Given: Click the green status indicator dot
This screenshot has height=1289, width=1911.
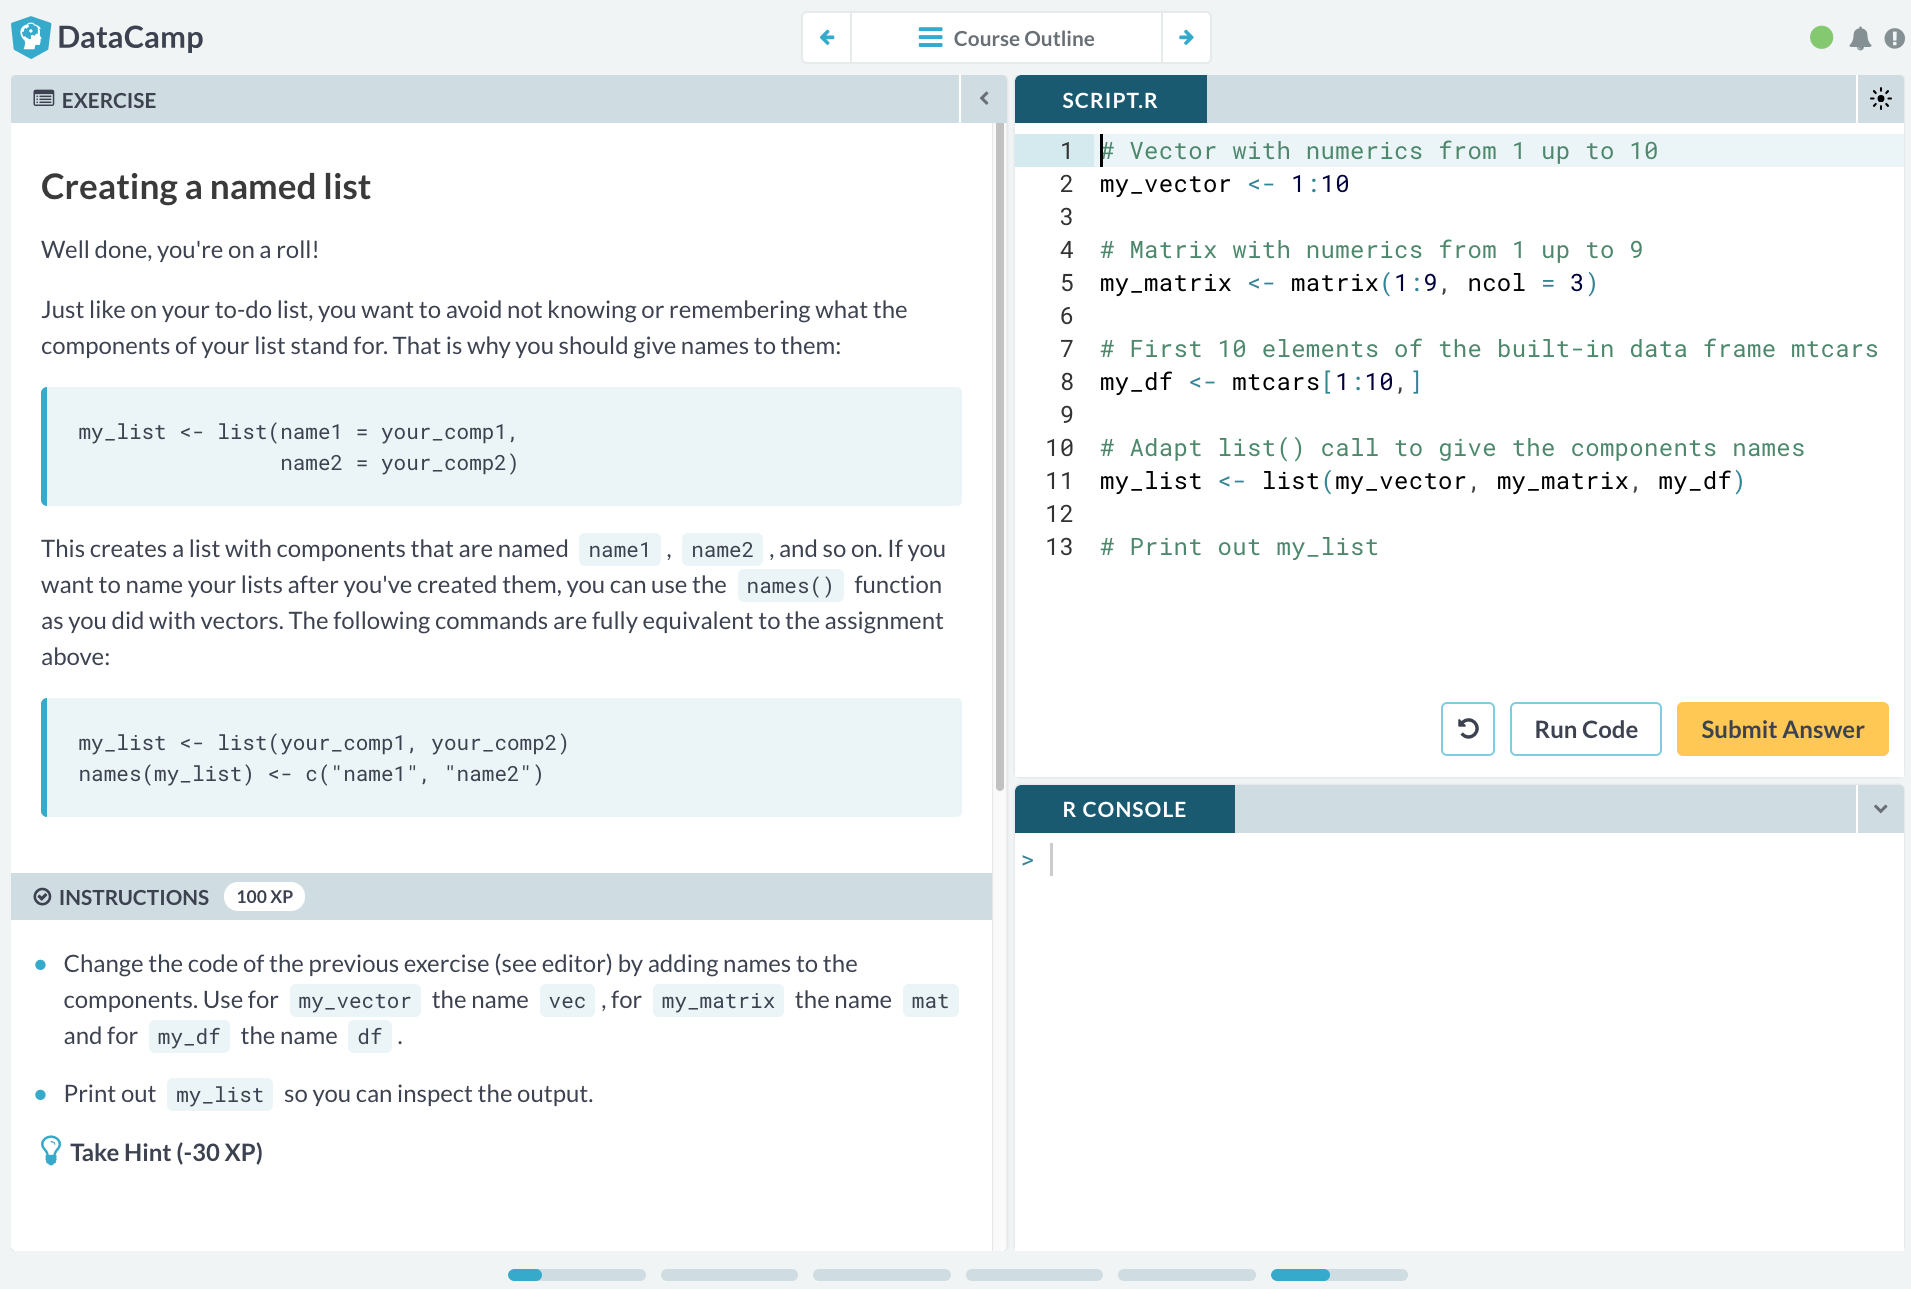Looking at the screenshot, I should [1821, 38].
